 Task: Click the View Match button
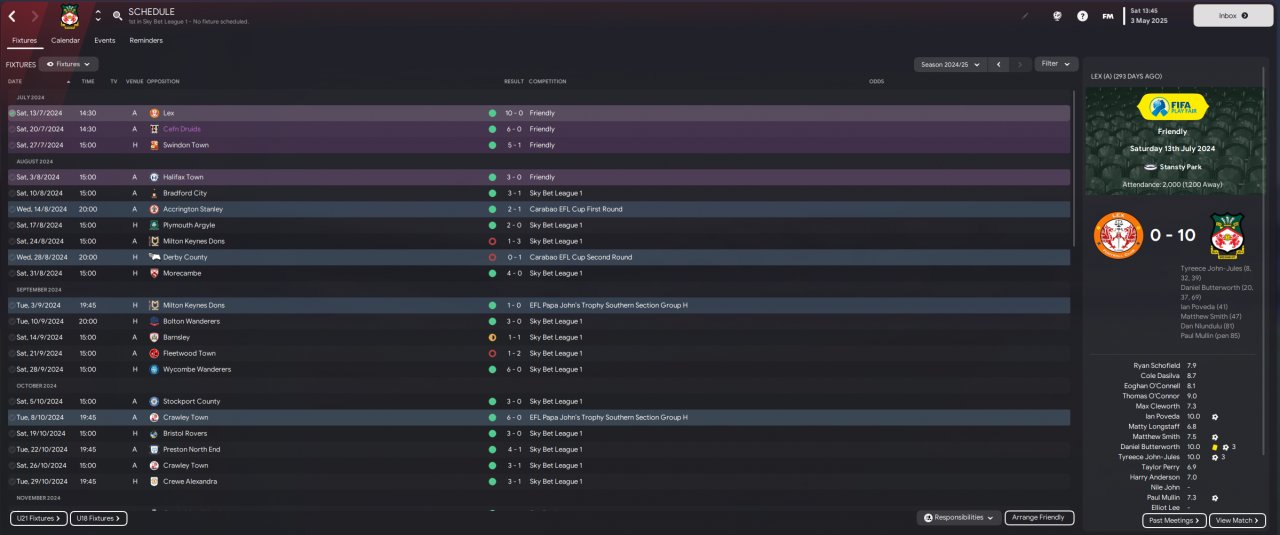pos(1237,520)
